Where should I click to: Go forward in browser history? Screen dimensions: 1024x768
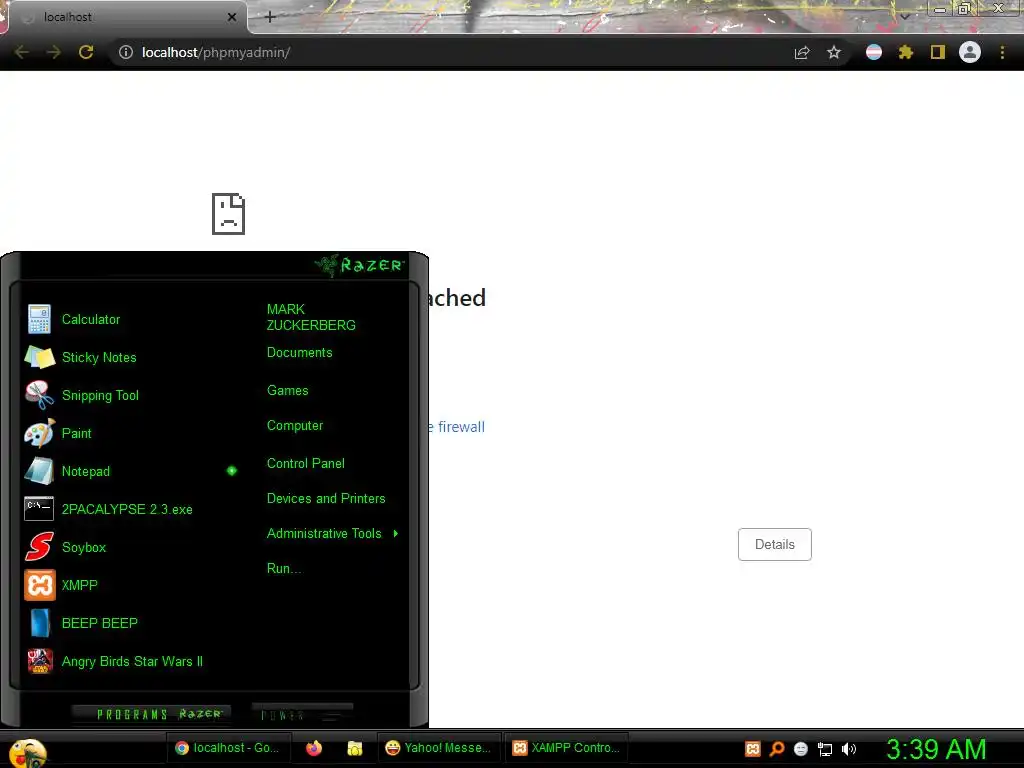point(54,52)
